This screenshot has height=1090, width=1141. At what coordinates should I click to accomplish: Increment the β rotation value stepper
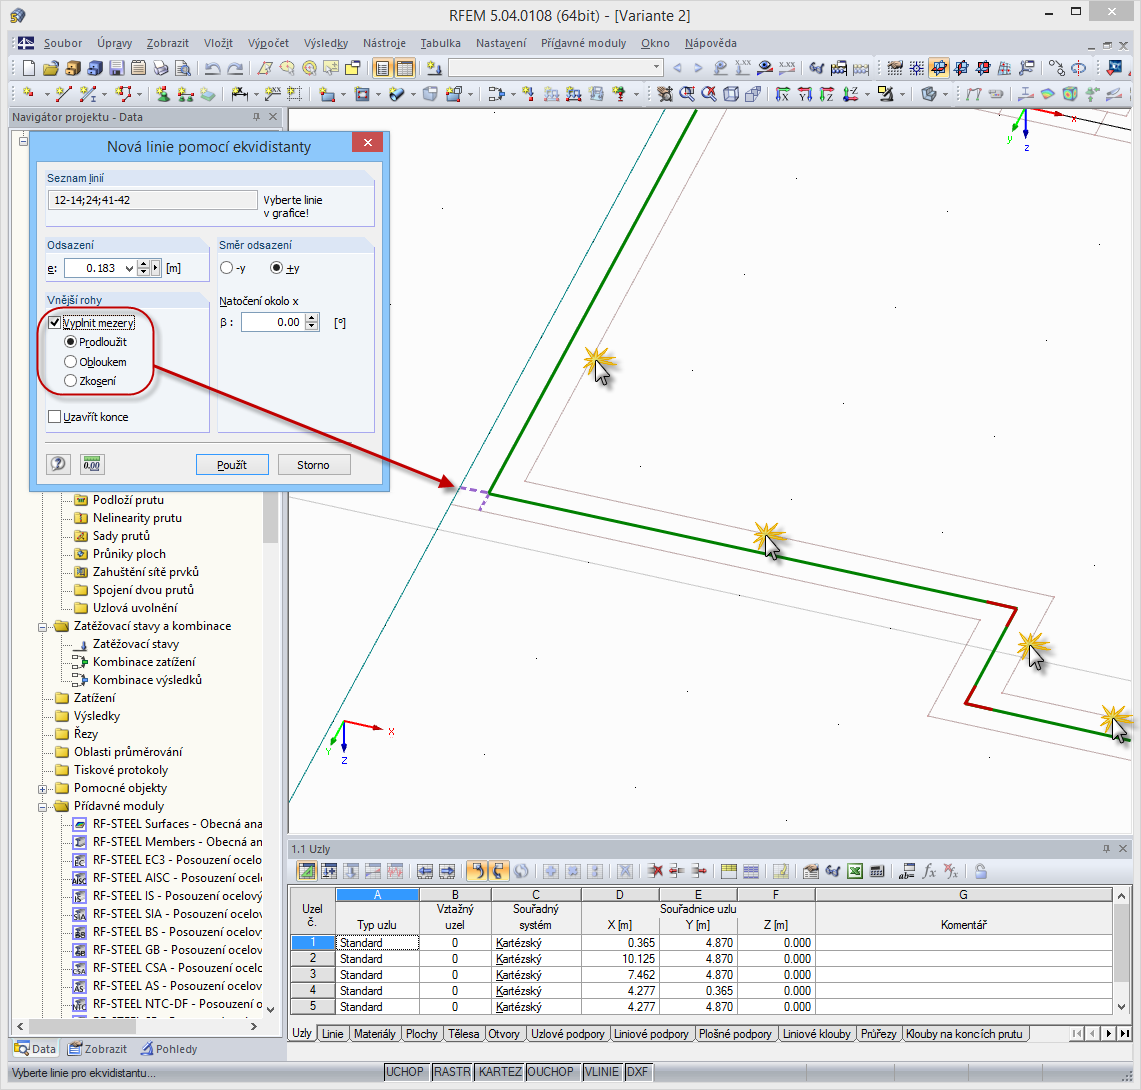click(x=312, y=317)
